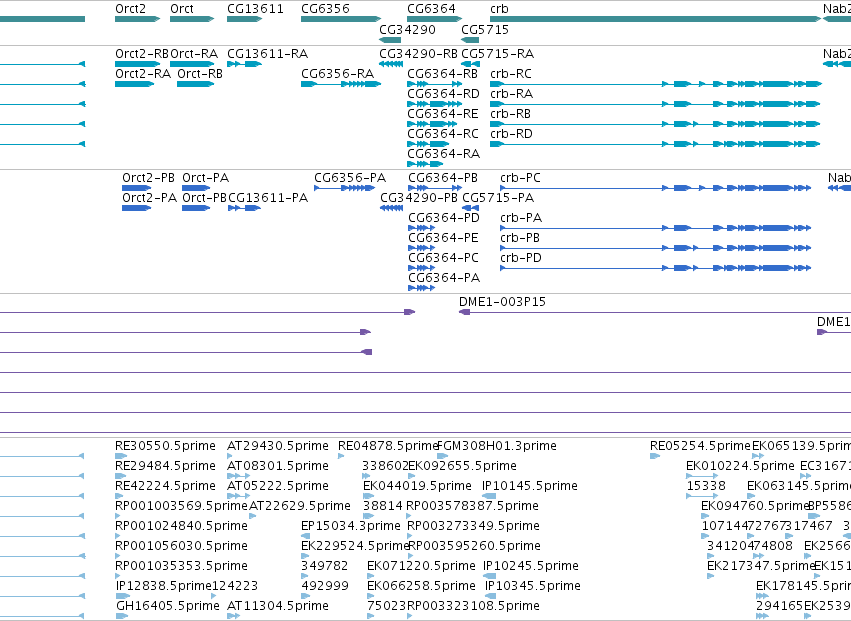
Task: Click protein CG6364-PB label
Action: [x=443, y=178]
